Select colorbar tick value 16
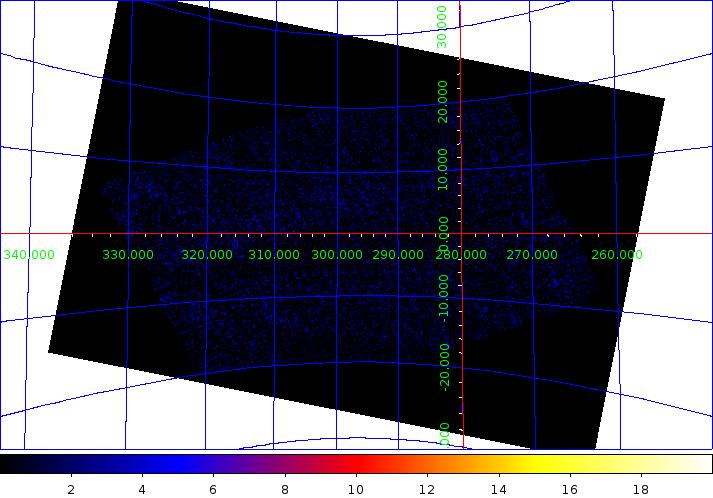The image size is (713, 498). pos(570,489)
